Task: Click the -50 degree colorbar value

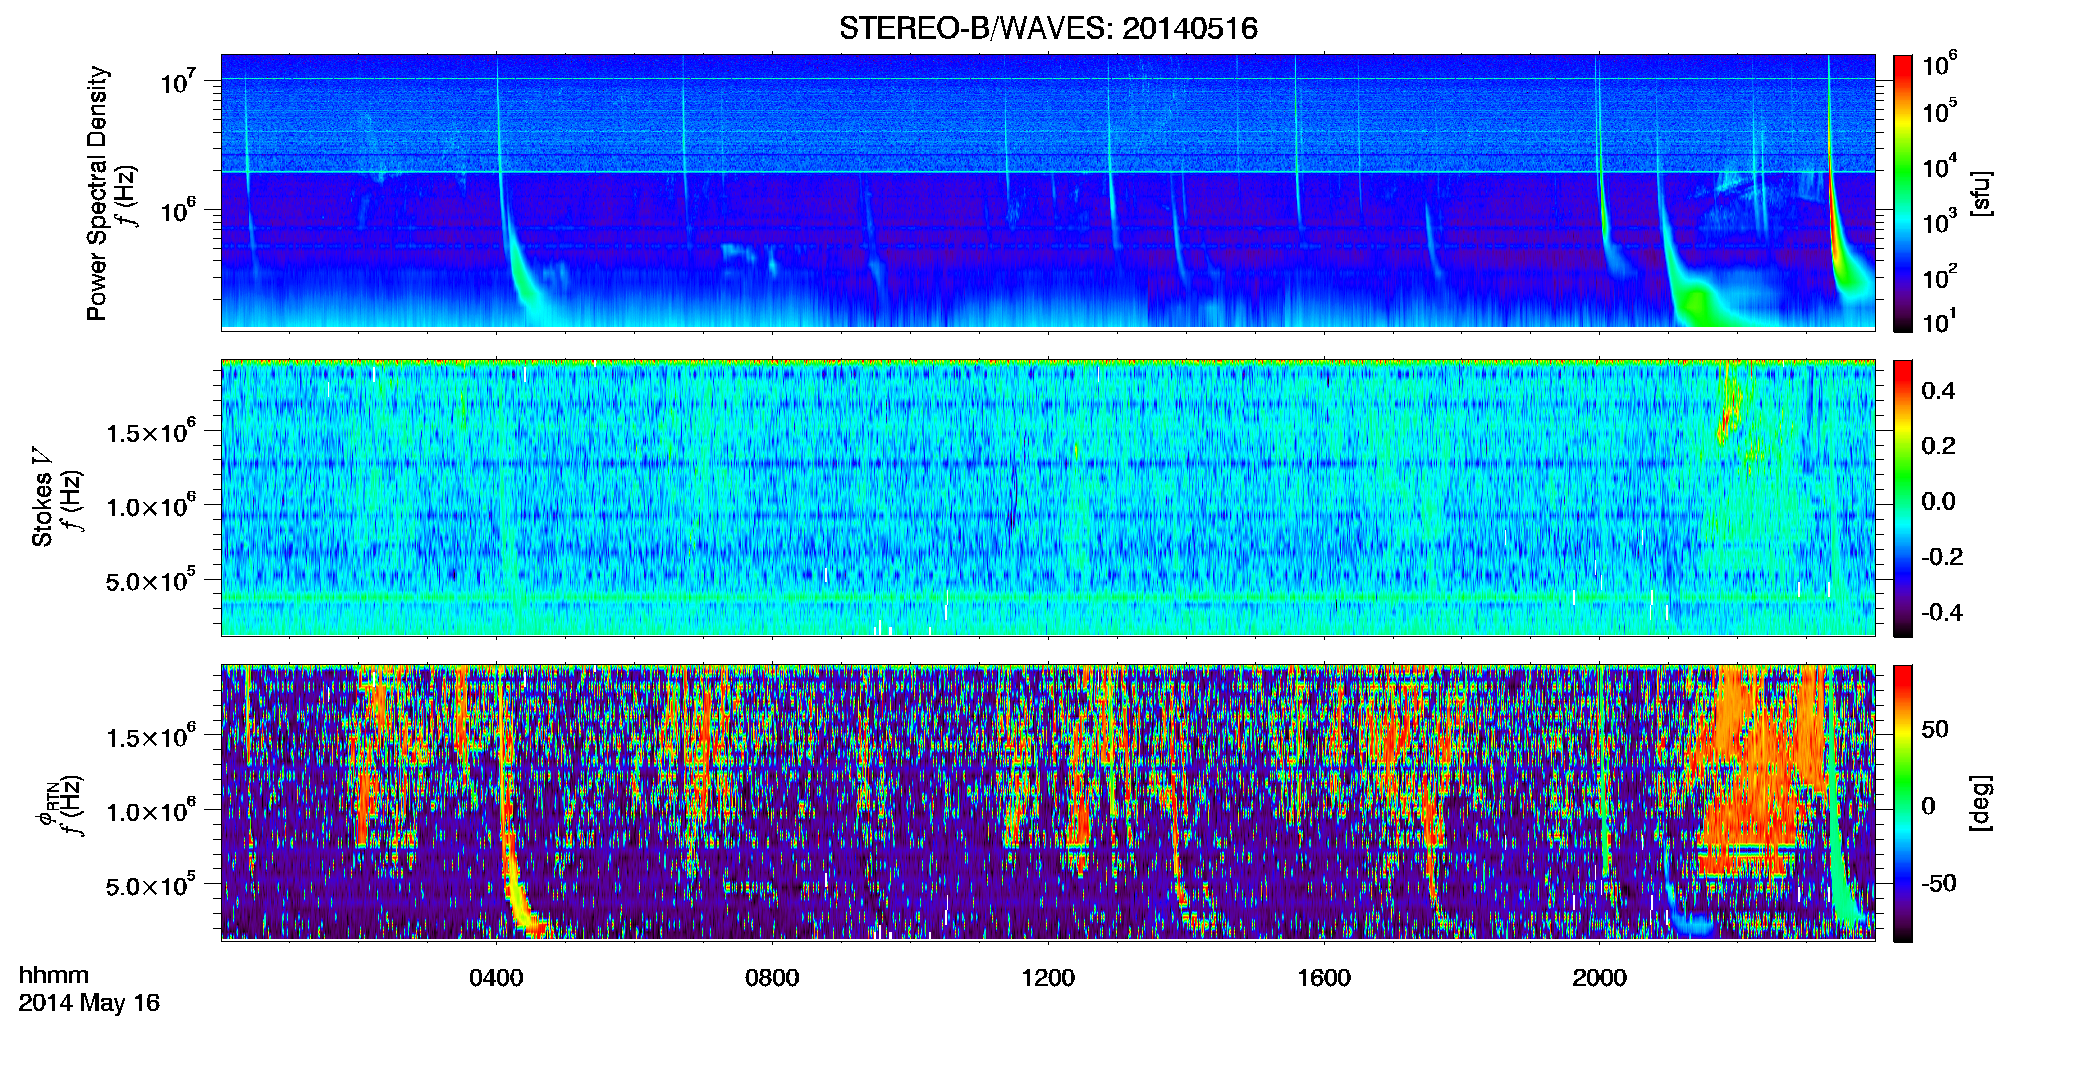Action: click(1939, 884)
